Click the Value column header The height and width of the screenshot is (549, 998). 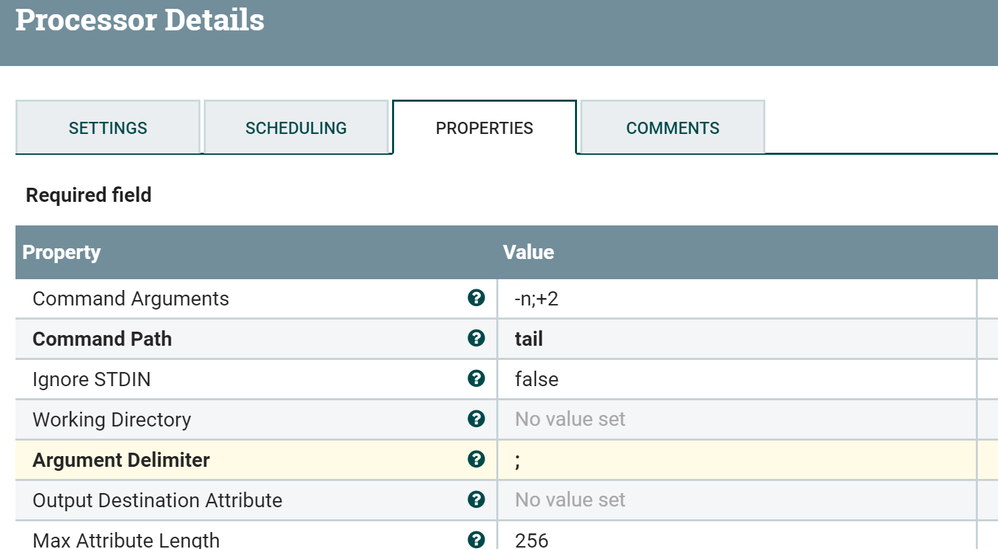(x=528, y=252)
